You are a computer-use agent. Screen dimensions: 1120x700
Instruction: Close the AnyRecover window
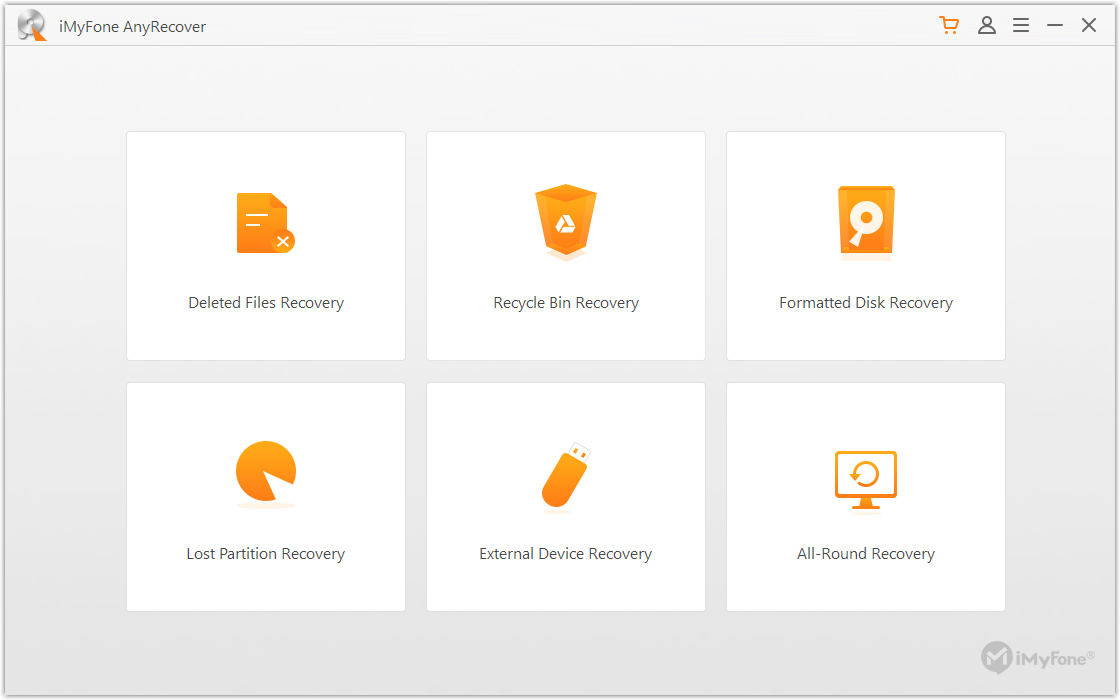[1089, 26]
